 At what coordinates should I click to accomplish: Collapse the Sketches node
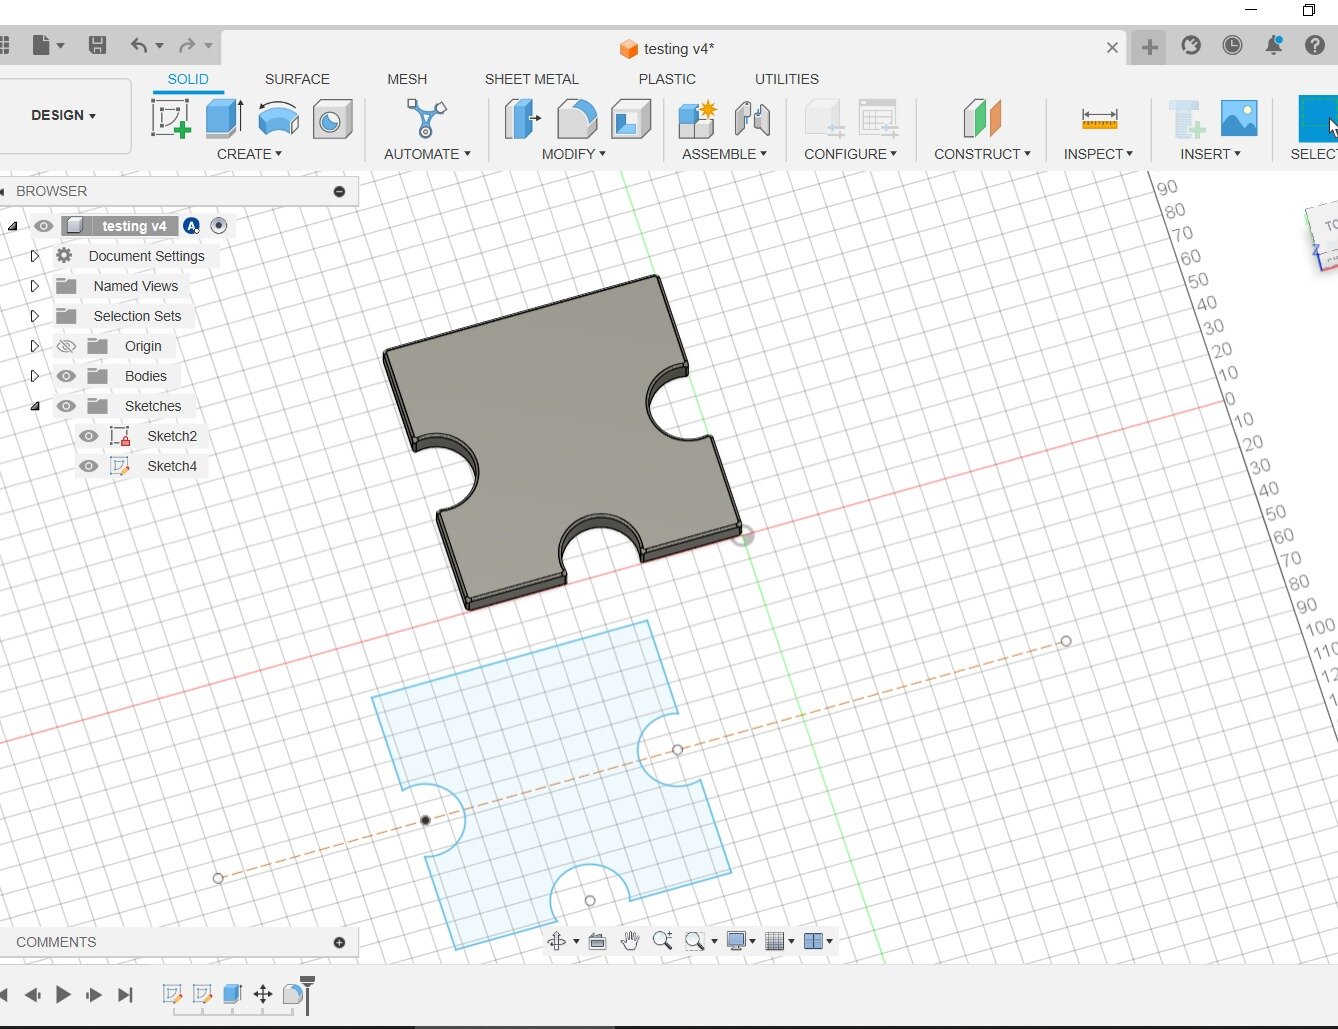coord(35,406)
